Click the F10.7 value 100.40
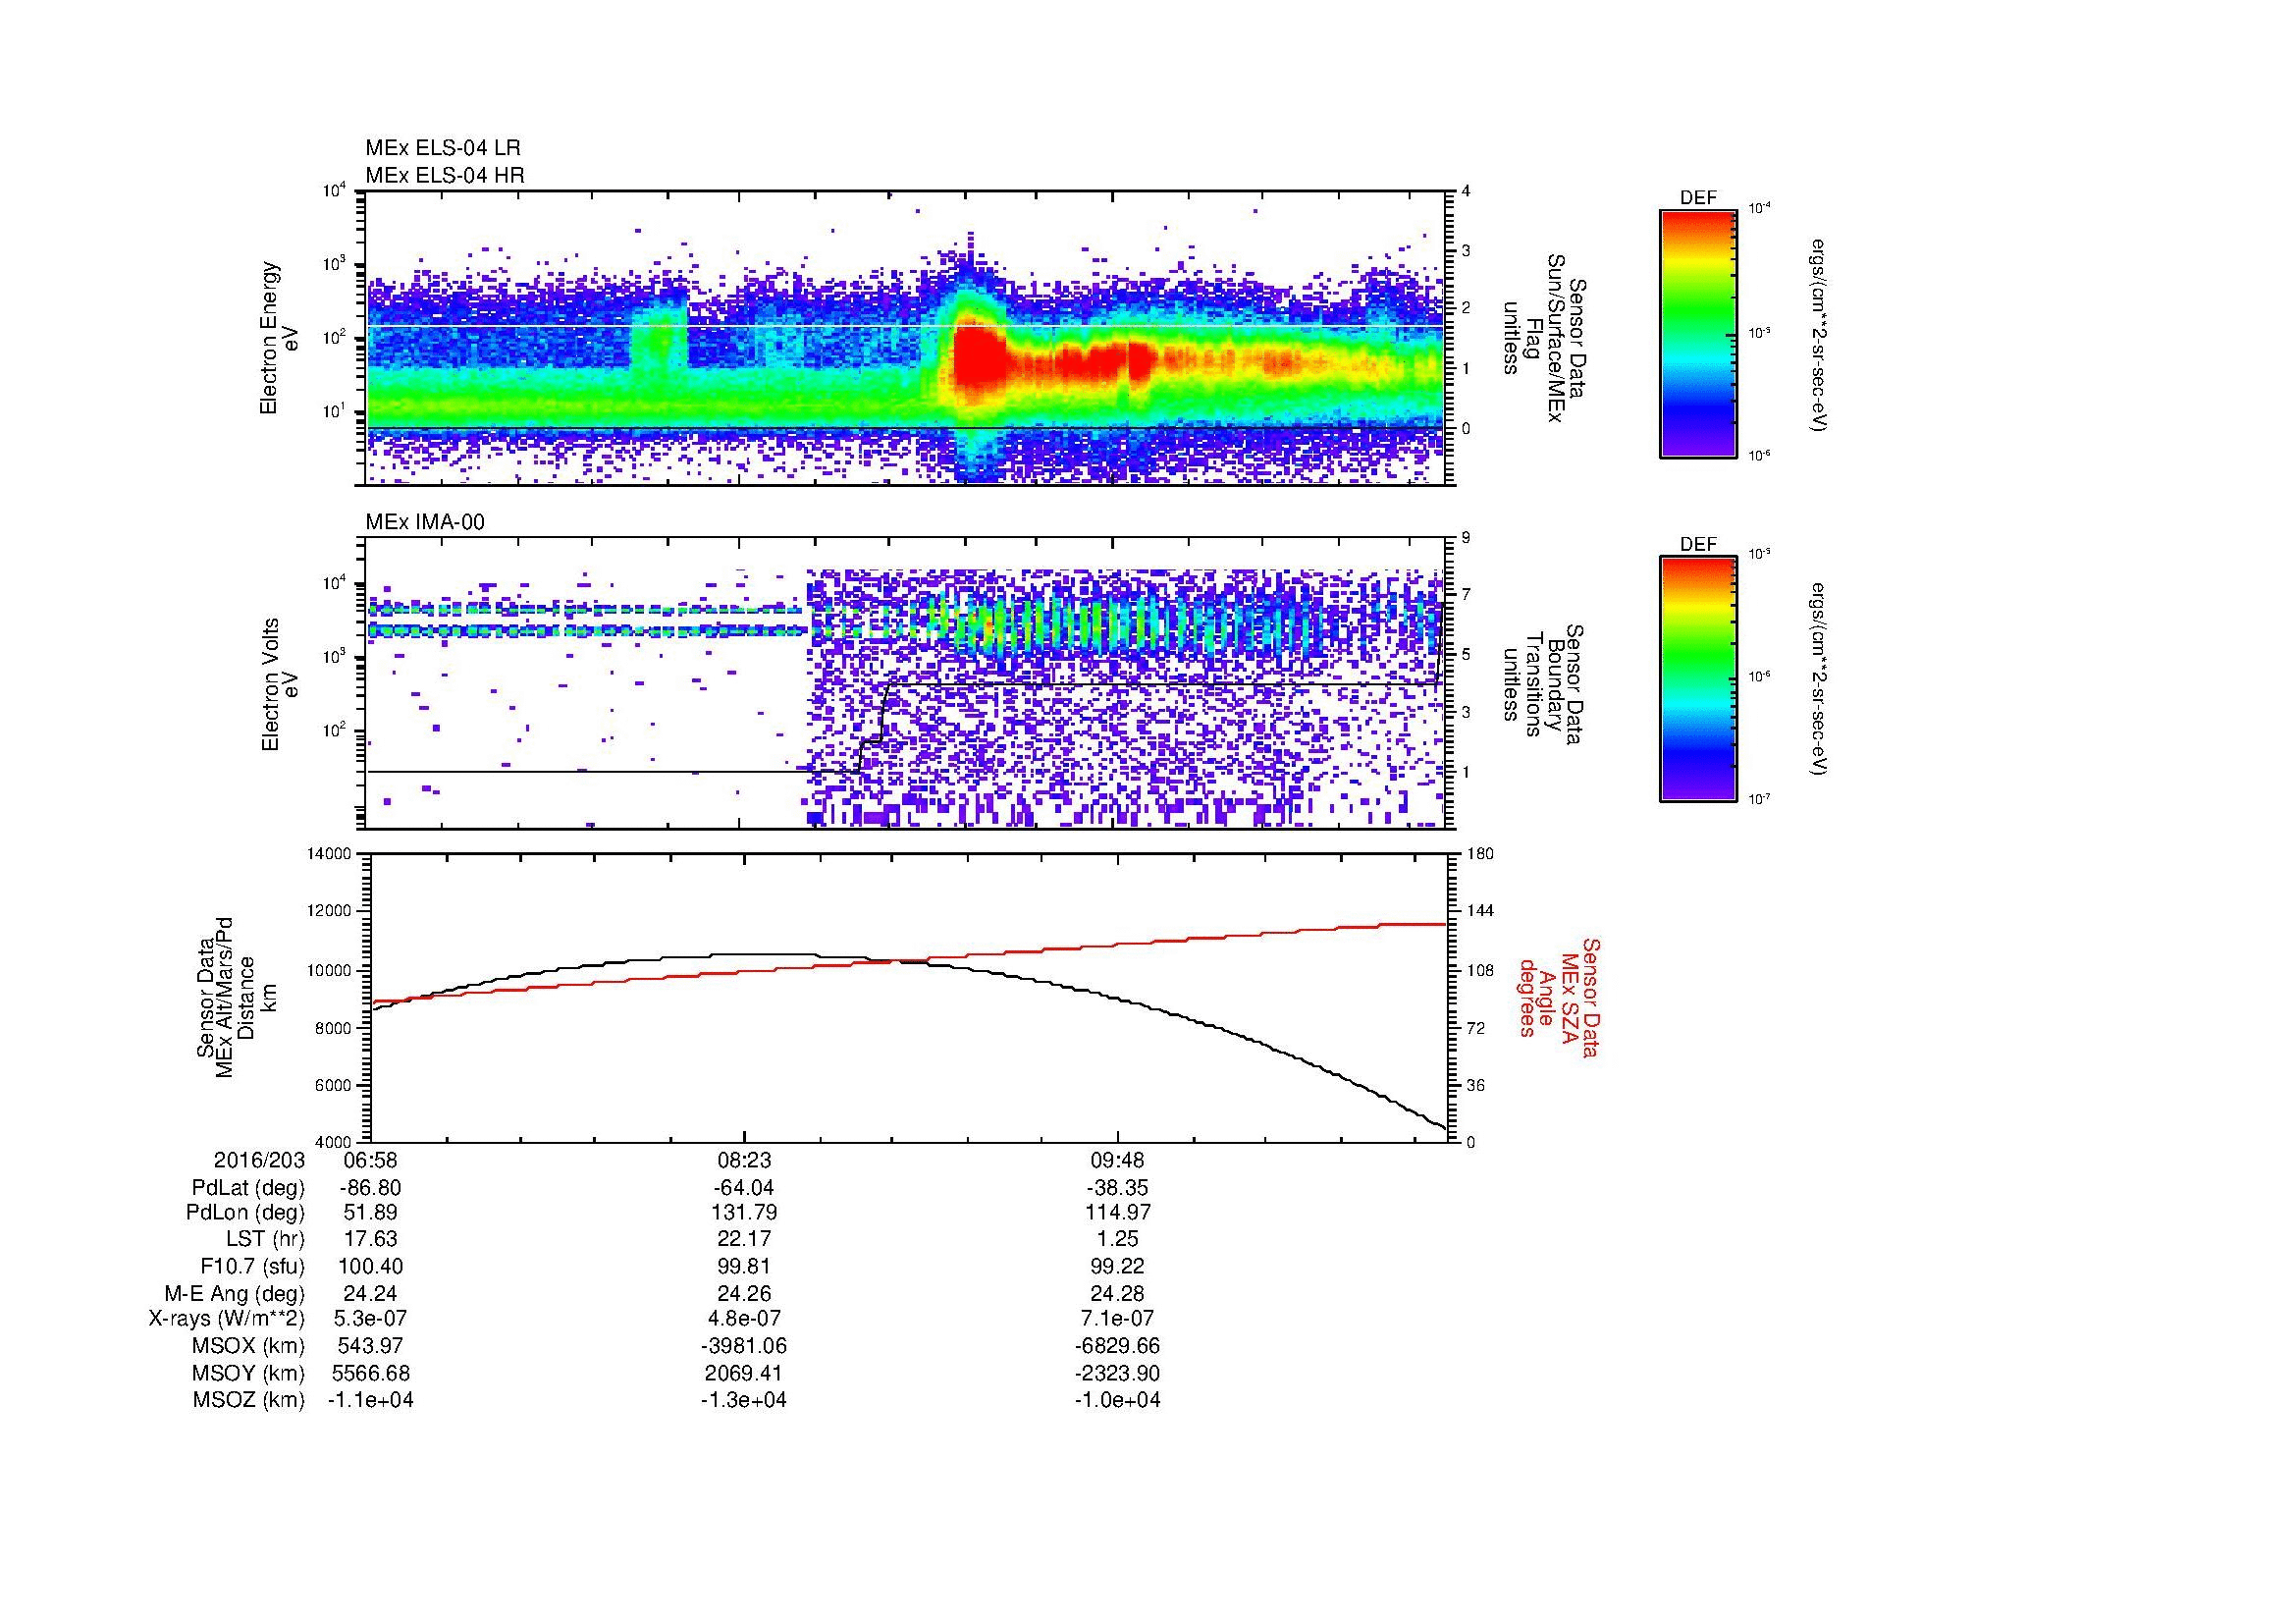2296x1623 pixels. coord(370,1265)
